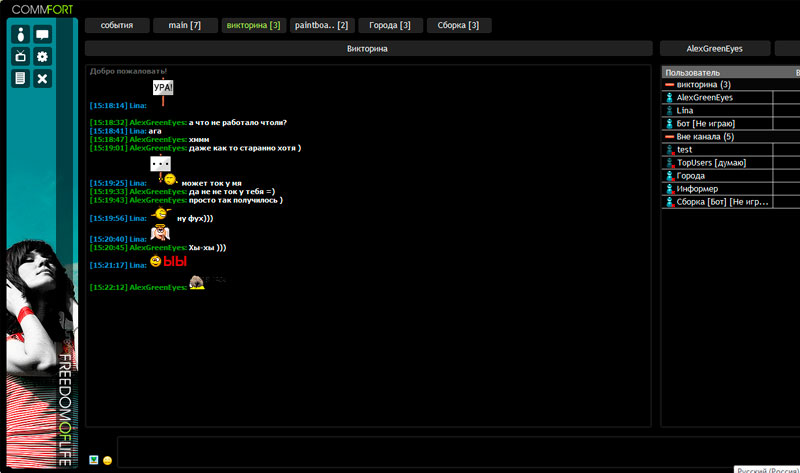Screen dimensions: 800x473
Task: Select the Сборка [3] channel tab
Action: (459, 25)
